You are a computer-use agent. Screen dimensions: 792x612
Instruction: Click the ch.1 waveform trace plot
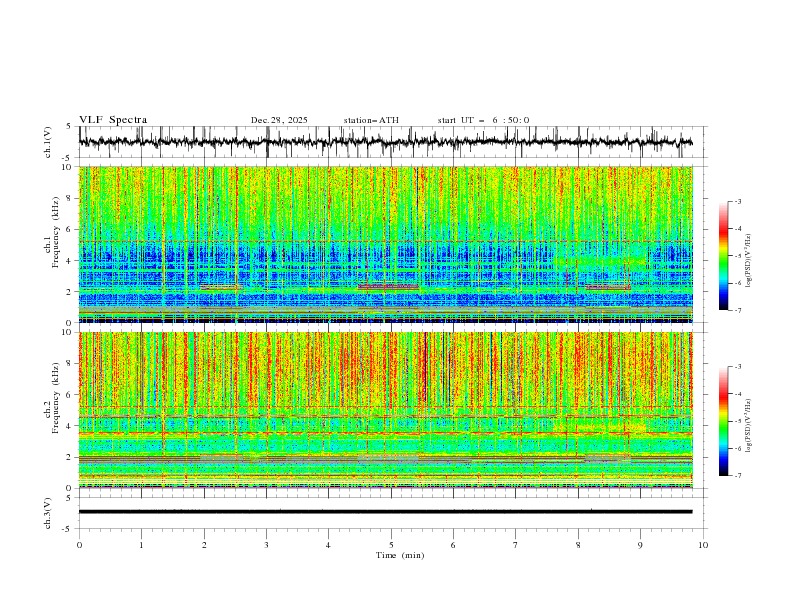tap(385, 142)
